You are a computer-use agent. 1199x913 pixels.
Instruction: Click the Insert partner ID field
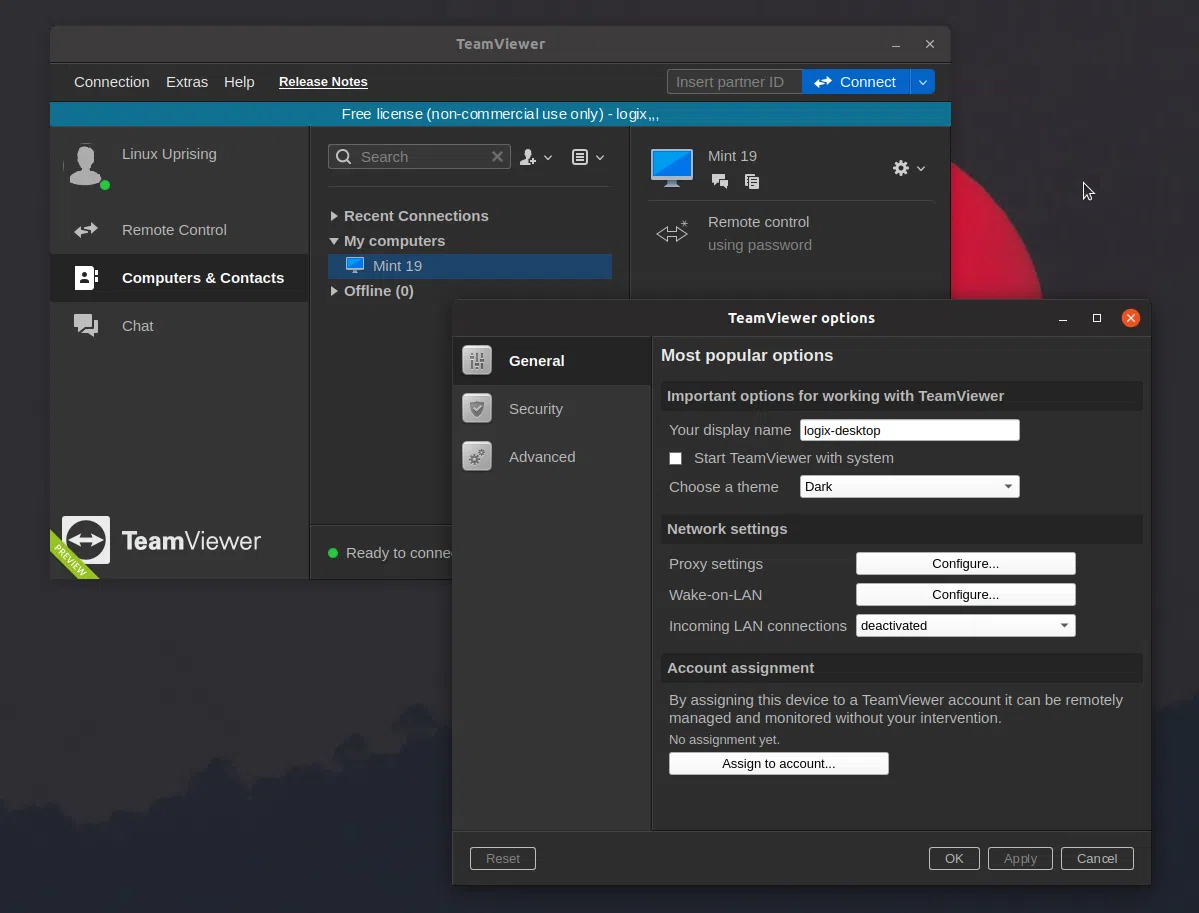[x=734, y=82]
